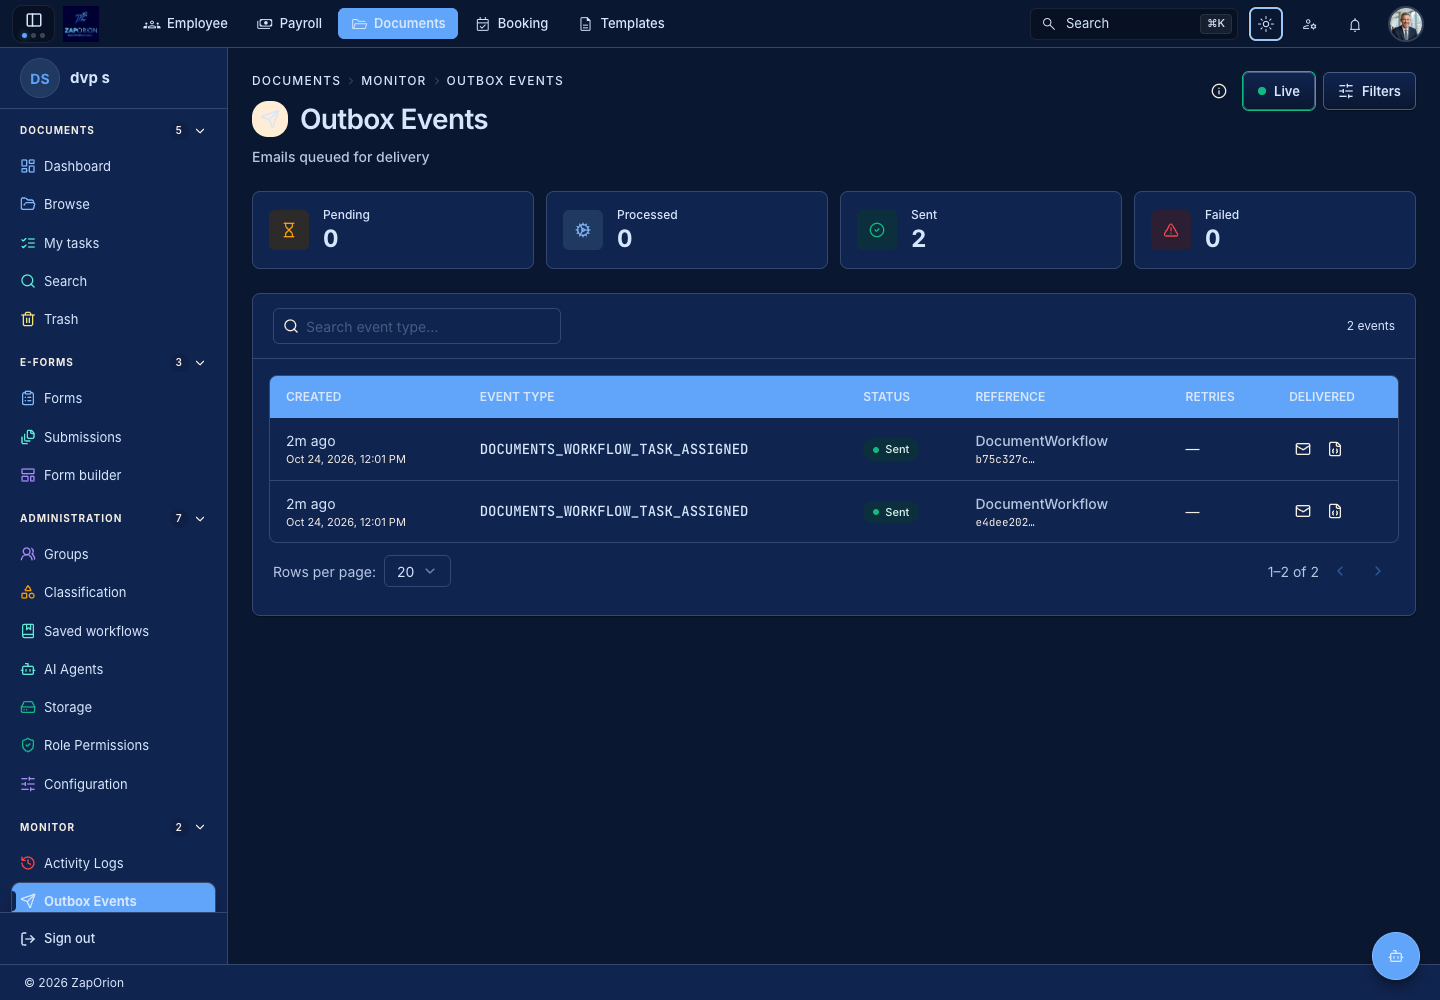Go to Dashboard in sidebar

pyautogui.click(x=113, y=166)
